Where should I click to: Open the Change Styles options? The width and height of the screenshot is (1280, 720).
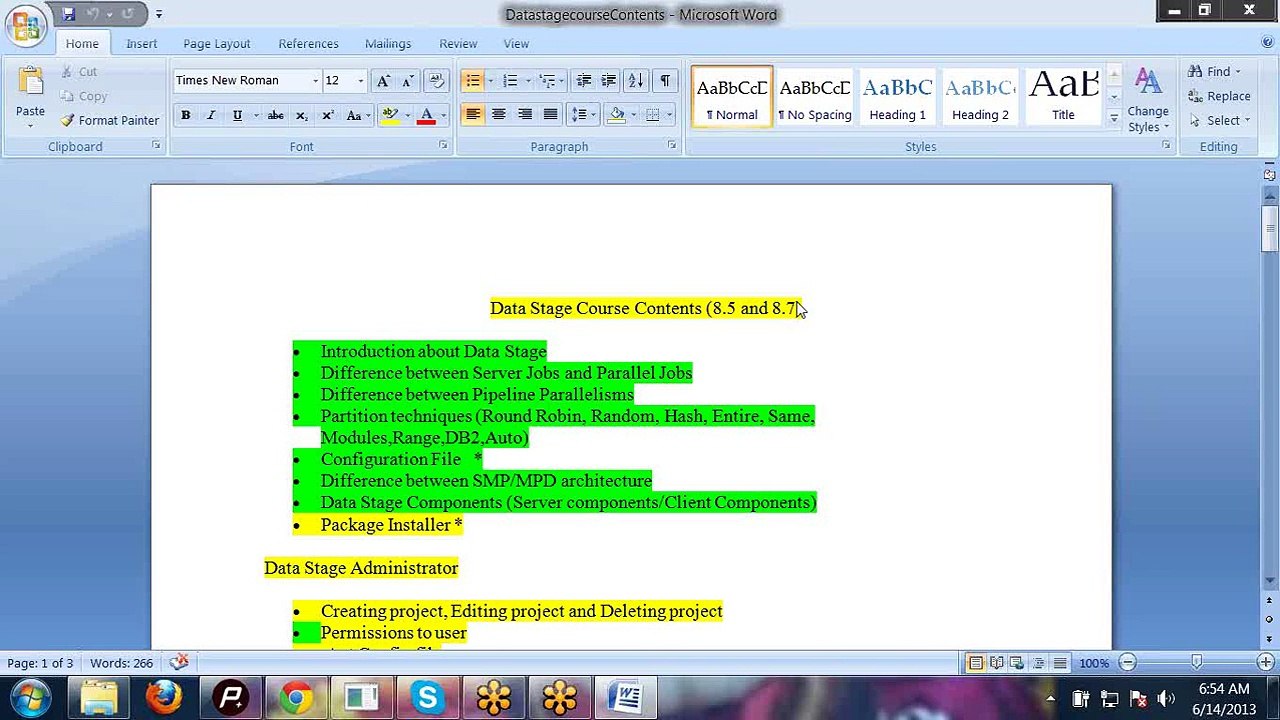coord(1147,100)
